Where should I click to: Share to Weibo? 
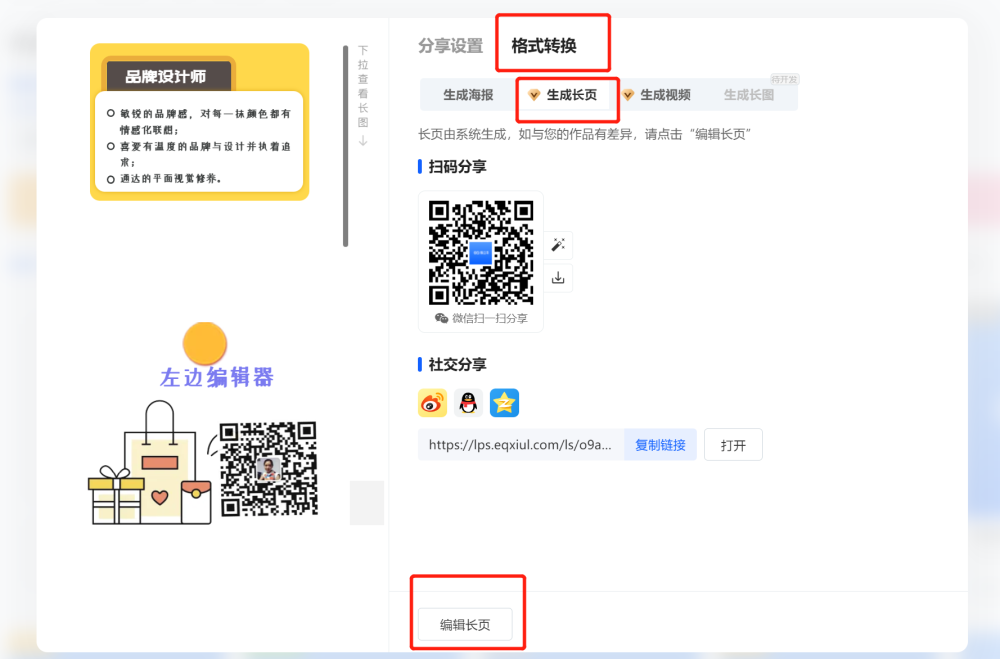(x=432, y=403)
